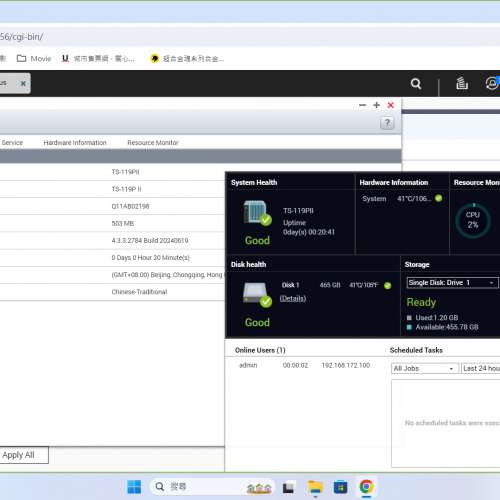Open the black taskbar app icon

288,488
